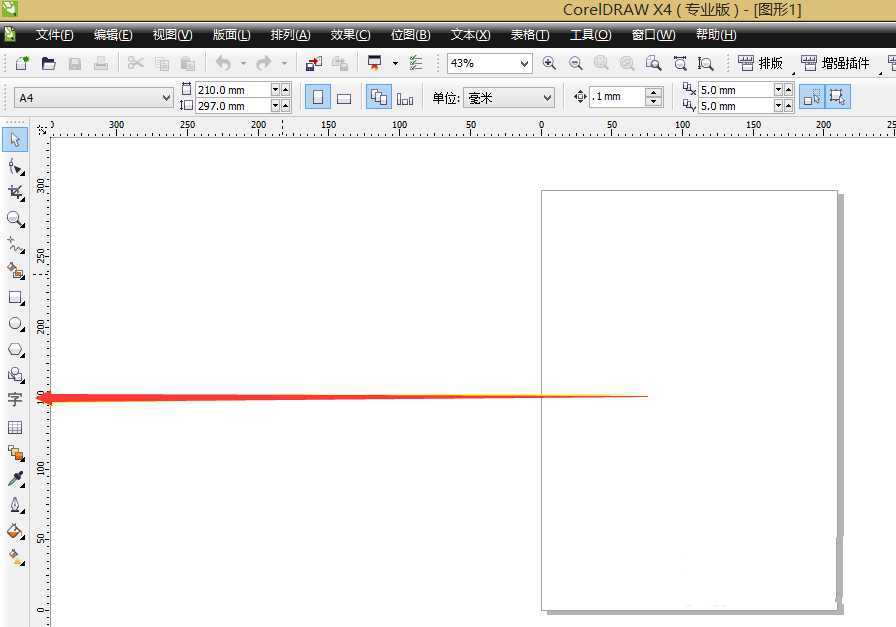Select the Ellipse tool
Screen dimensions: 896x627
(15, 323)
